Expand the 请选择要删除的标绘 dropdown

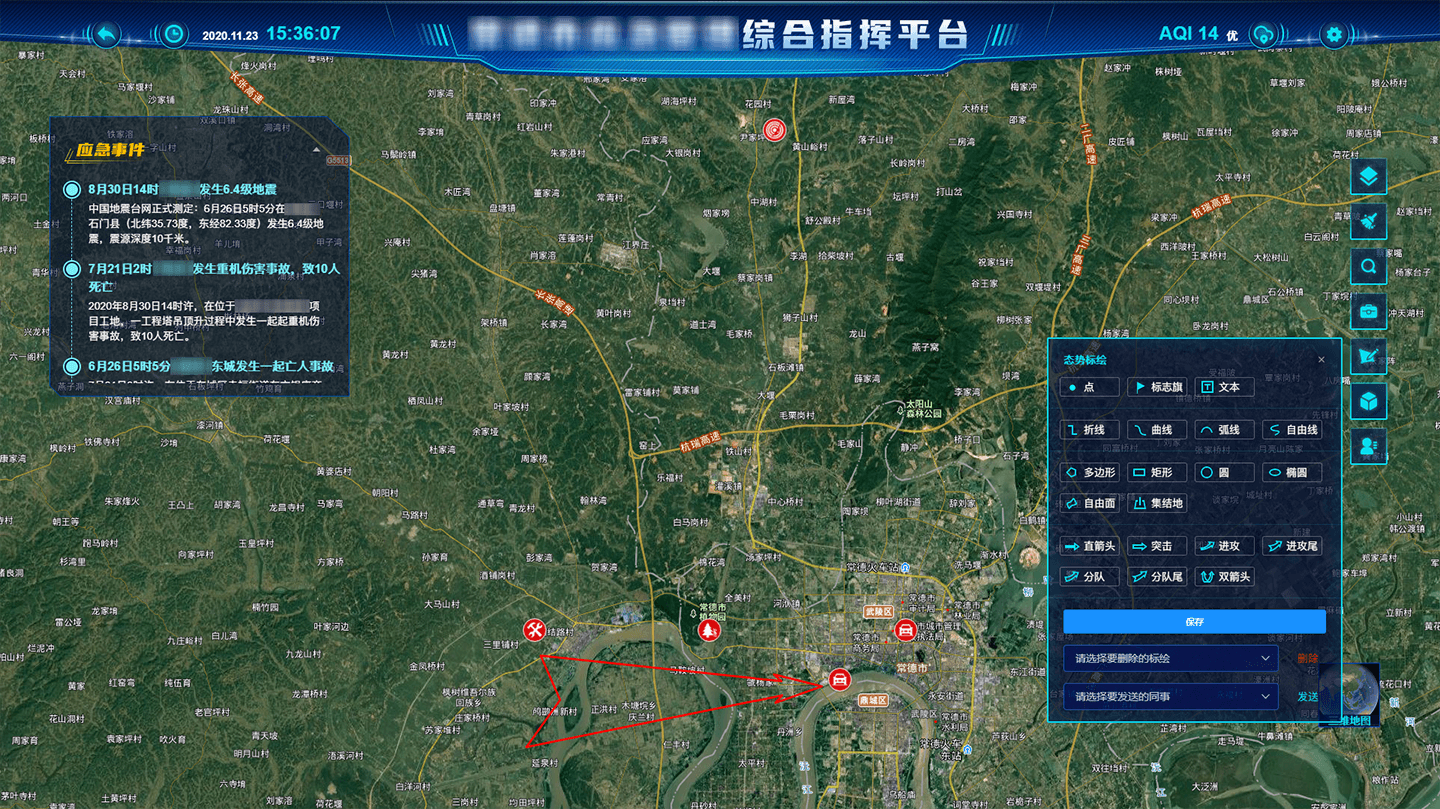coord(1170,658)
